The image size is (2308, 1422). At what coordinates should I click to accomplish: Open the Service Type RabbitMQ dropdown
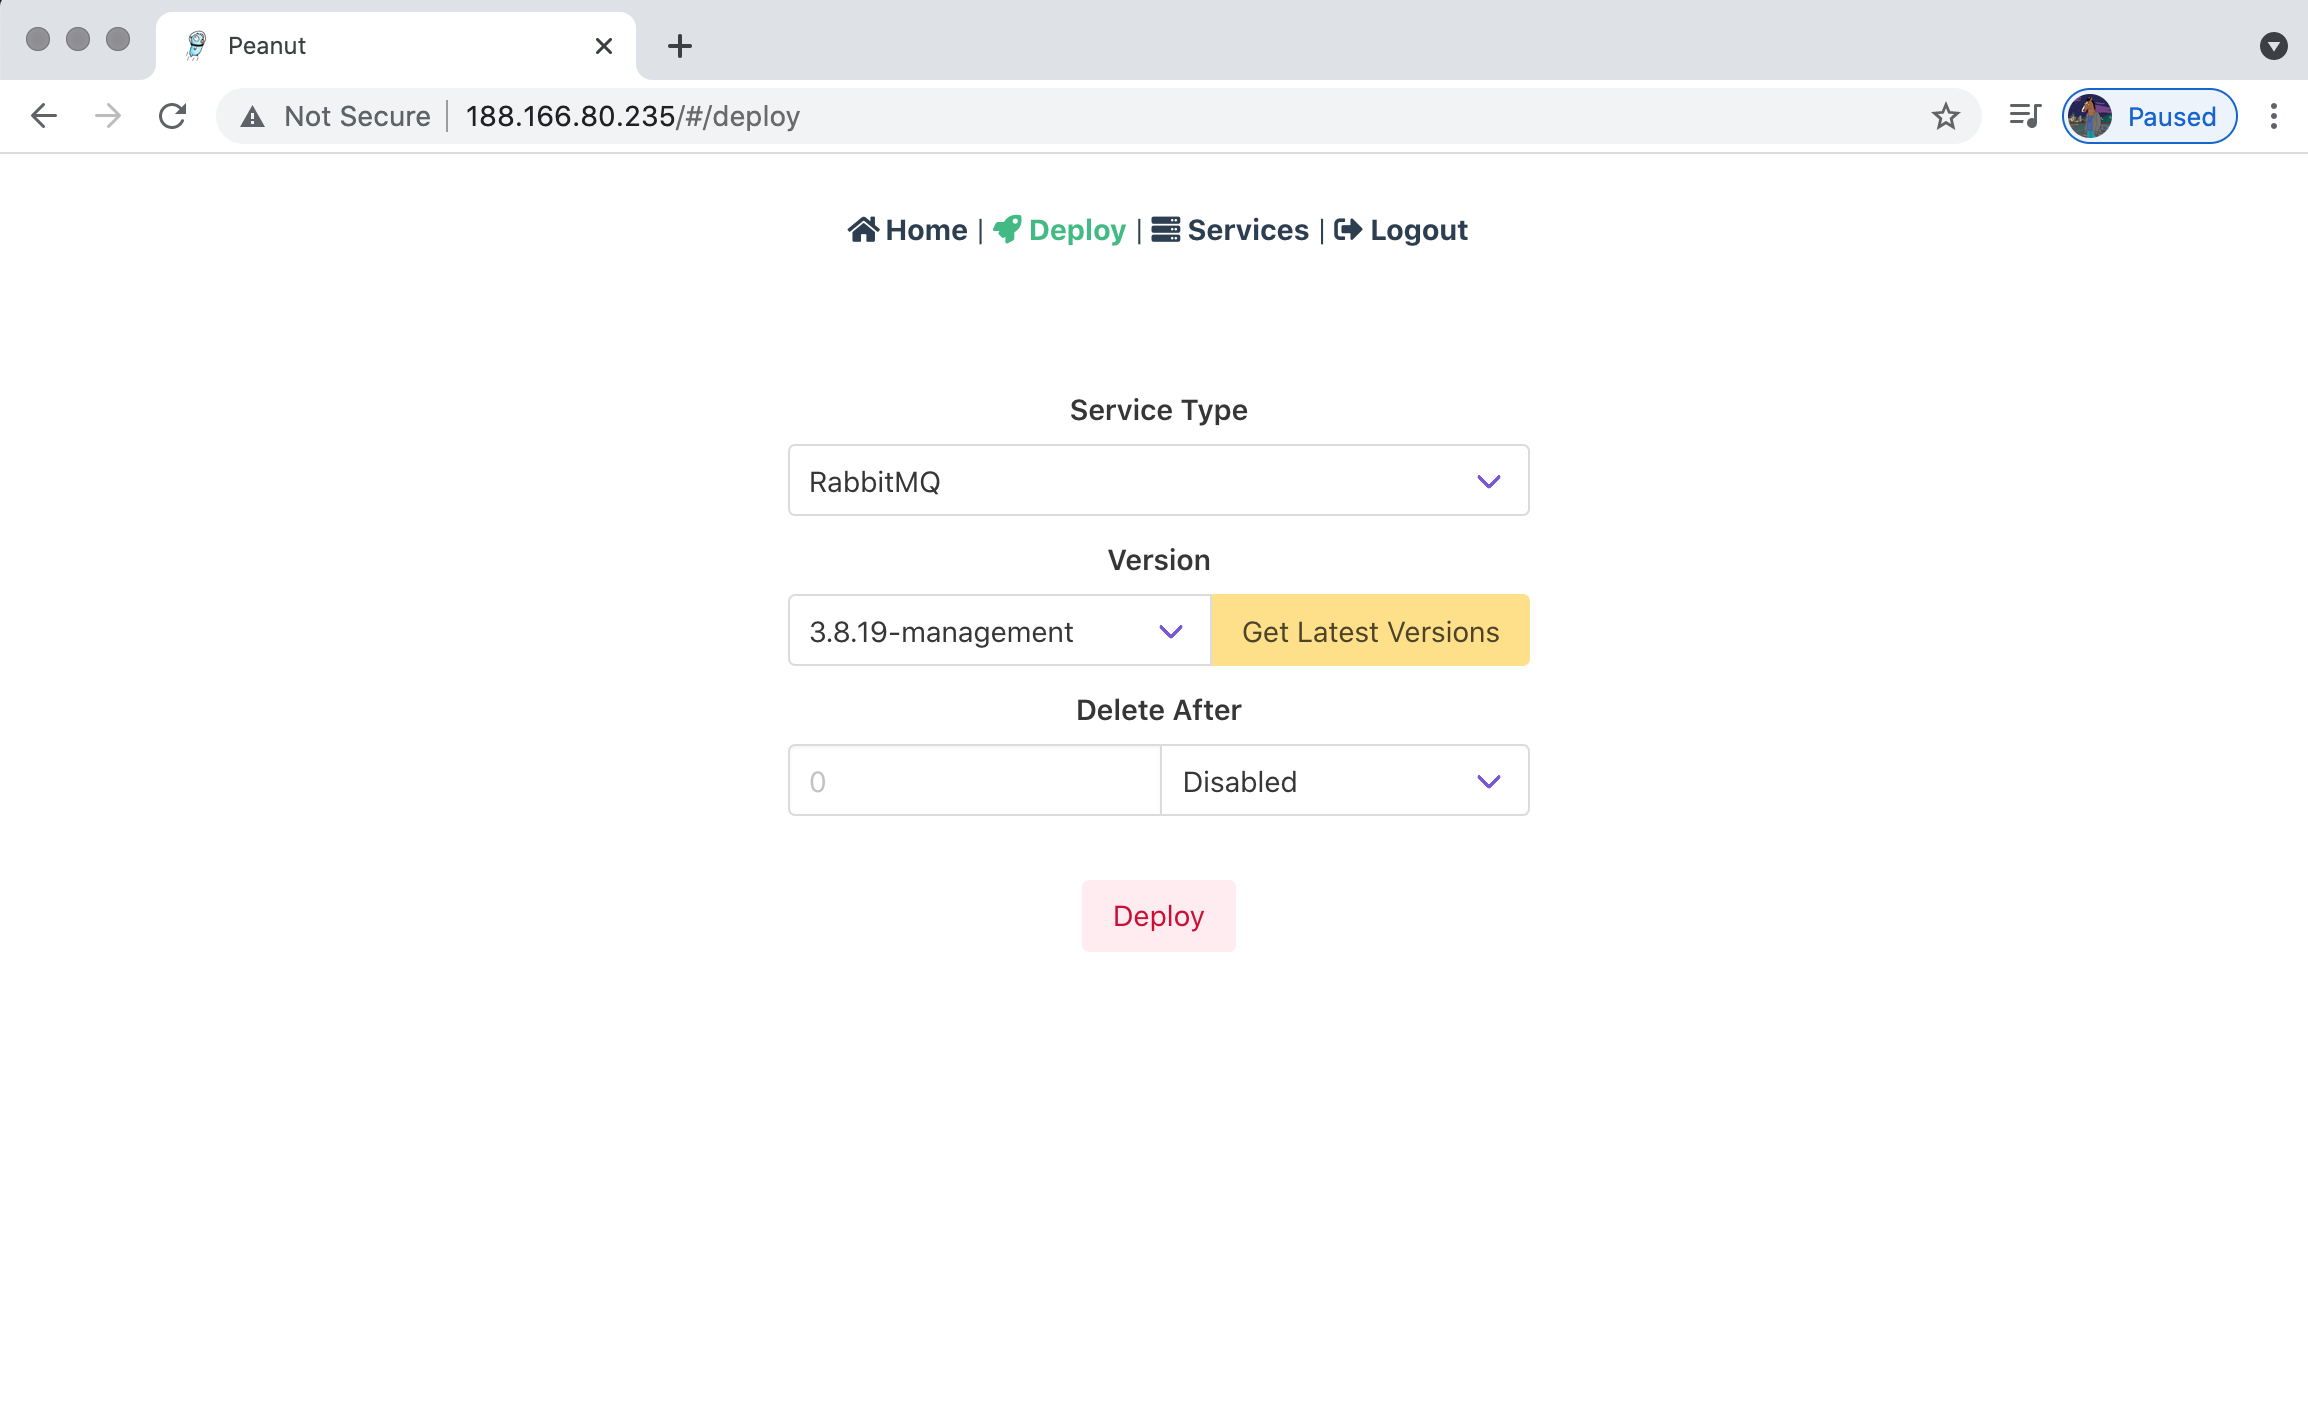coord(1159,480)
